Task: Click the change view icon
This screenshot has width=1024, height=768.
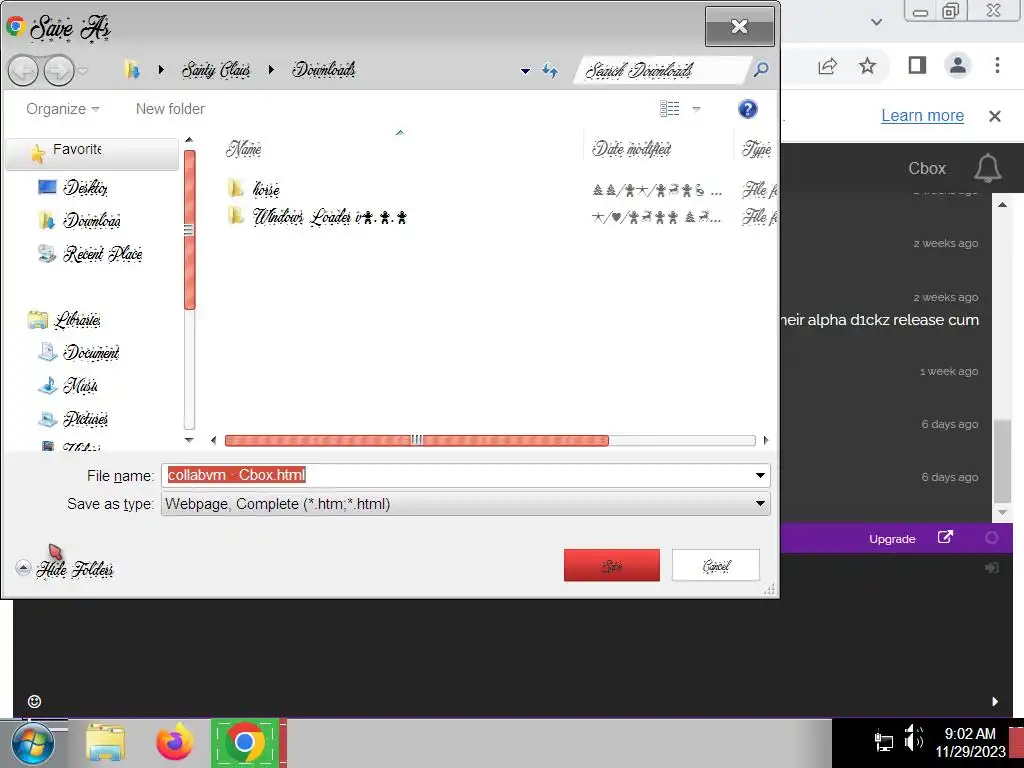Action: pyautogui.click(x=669, y=108)
